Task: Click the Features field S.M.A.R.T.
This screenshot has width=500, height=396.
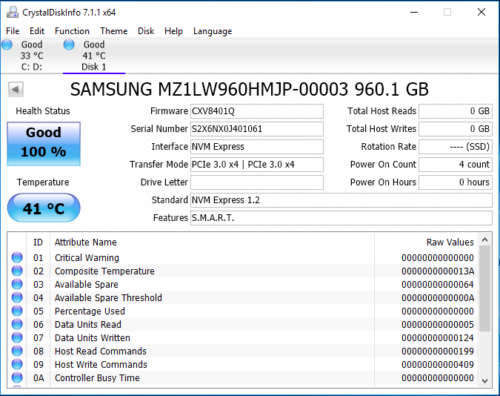Action: [341, 218]
